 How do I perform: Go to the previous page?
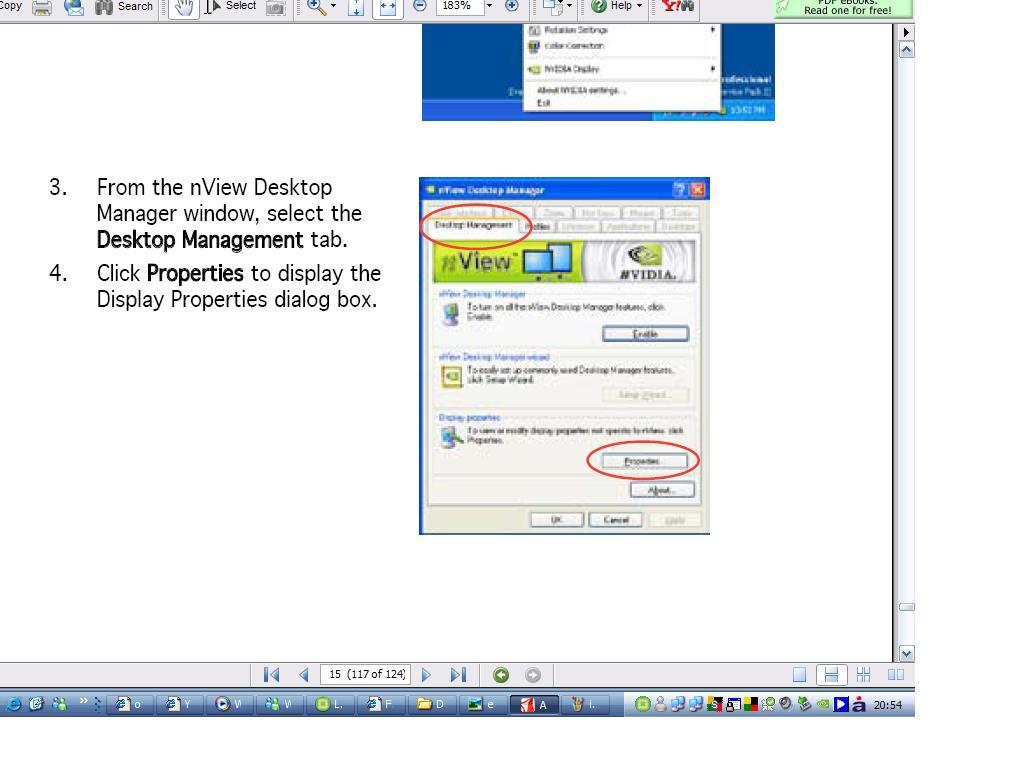point(304,675)
